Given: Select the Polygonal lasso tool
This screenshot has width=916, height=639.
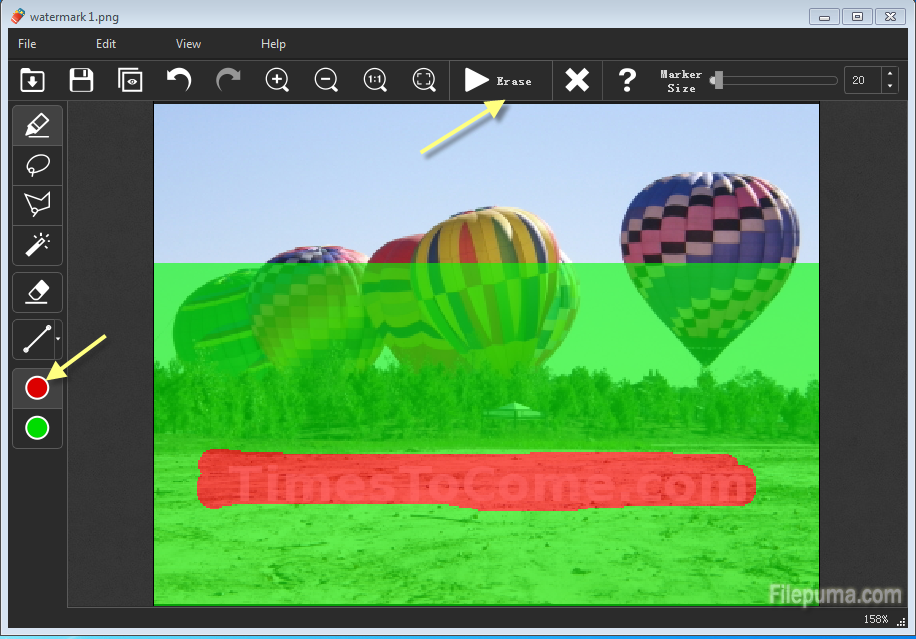Looking at the screenshot, I should pos(37,205).
